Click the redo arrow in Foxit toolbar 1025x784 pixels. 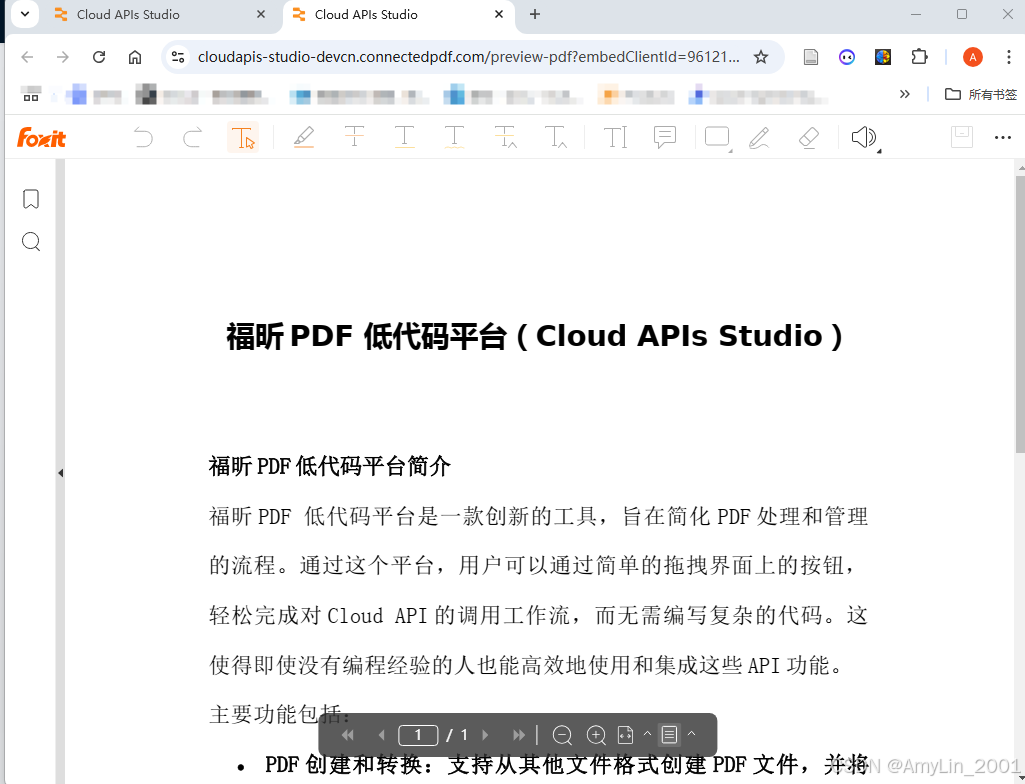tap(193, 138)
